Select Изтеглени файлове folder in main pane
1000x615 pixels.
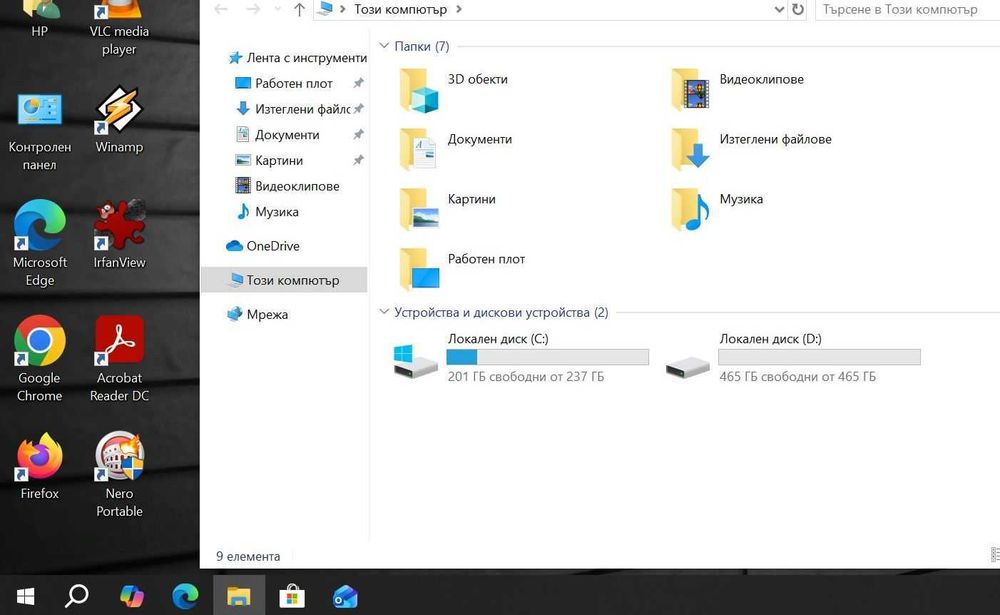751,149
